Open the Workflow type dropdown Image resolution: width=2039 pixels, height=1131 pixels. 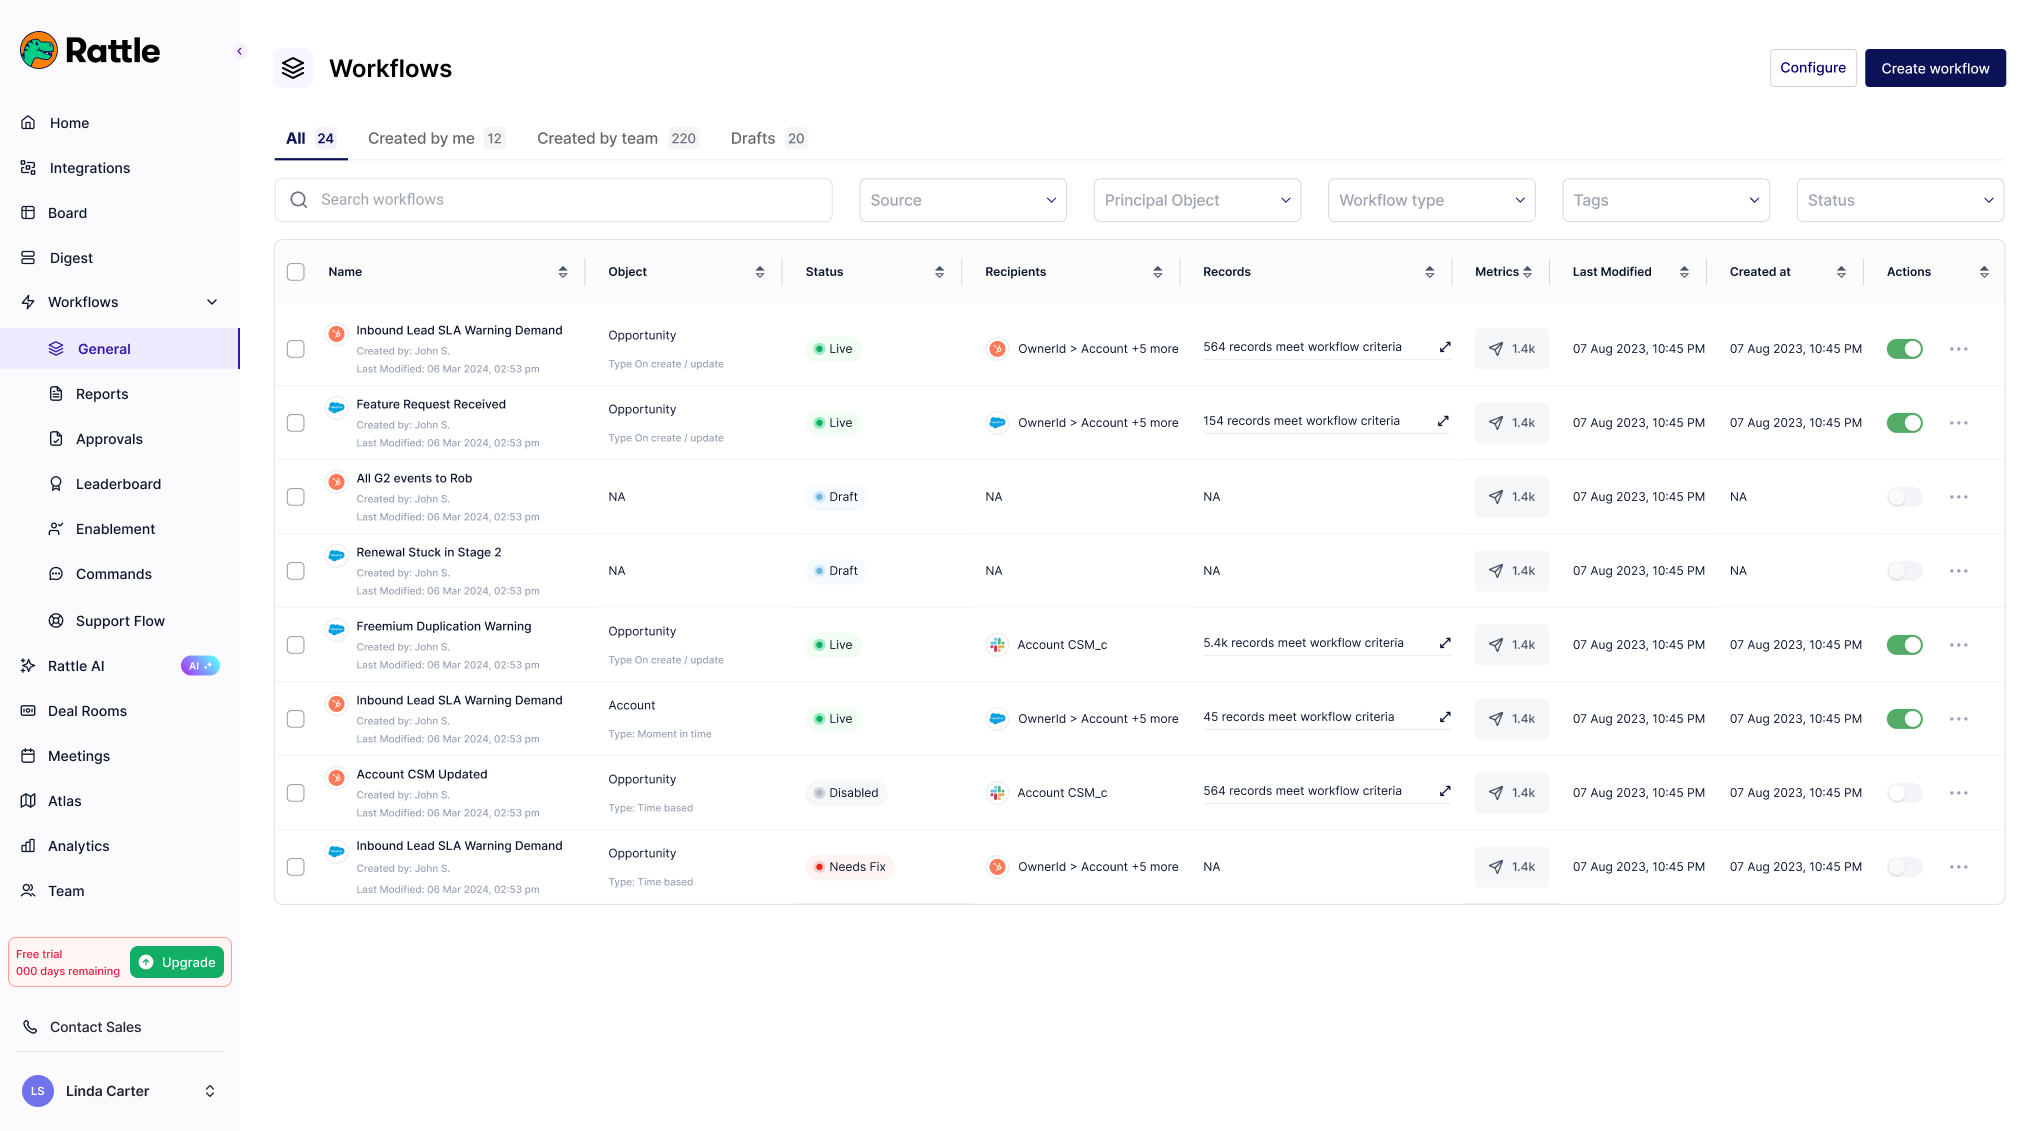[1430, 200]
